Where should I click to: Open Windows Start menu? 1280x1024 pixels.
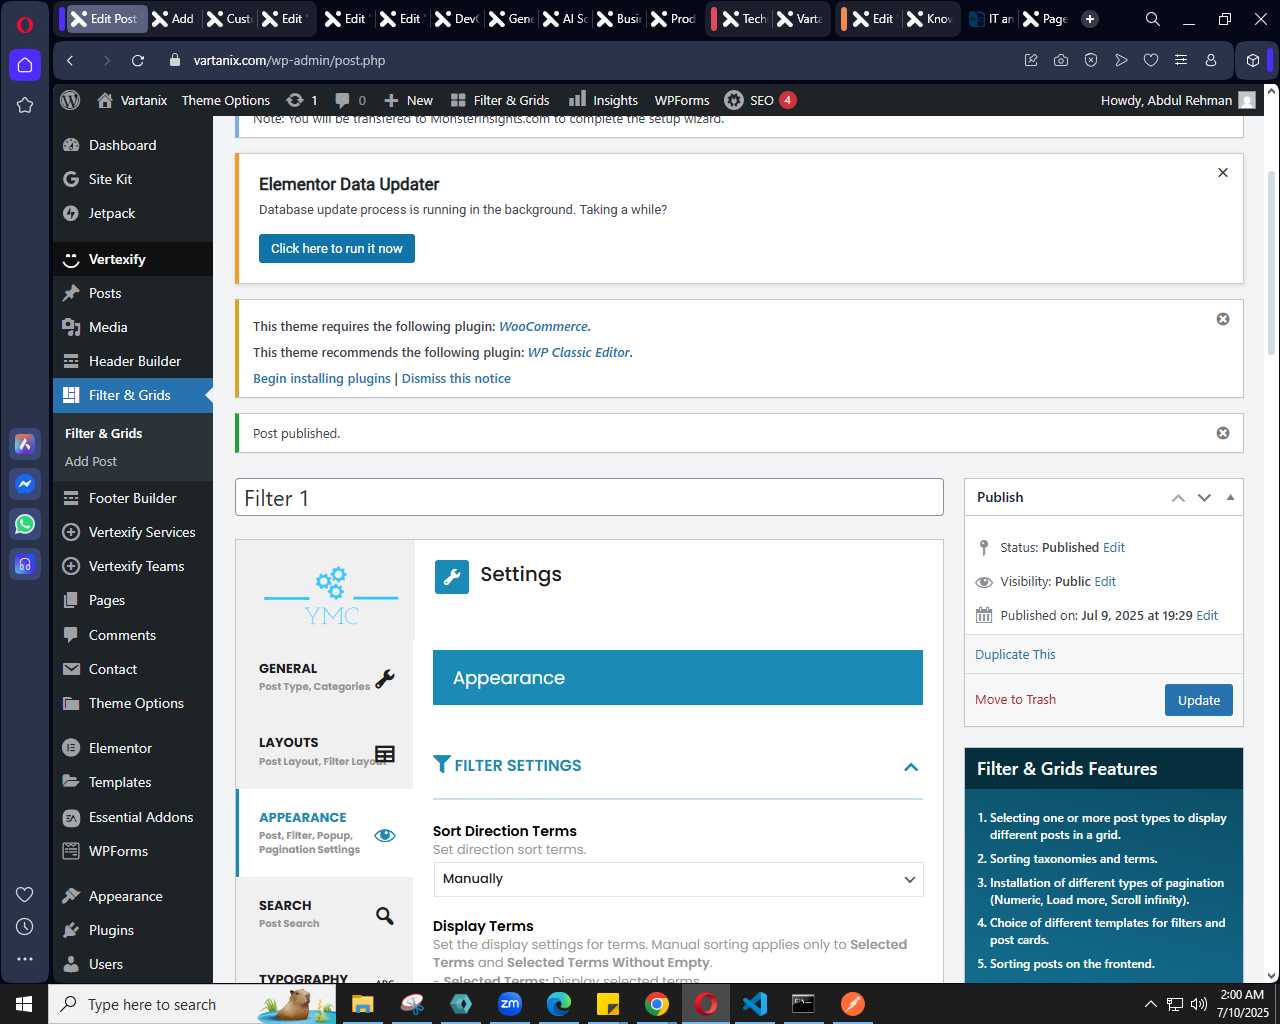24,1004
